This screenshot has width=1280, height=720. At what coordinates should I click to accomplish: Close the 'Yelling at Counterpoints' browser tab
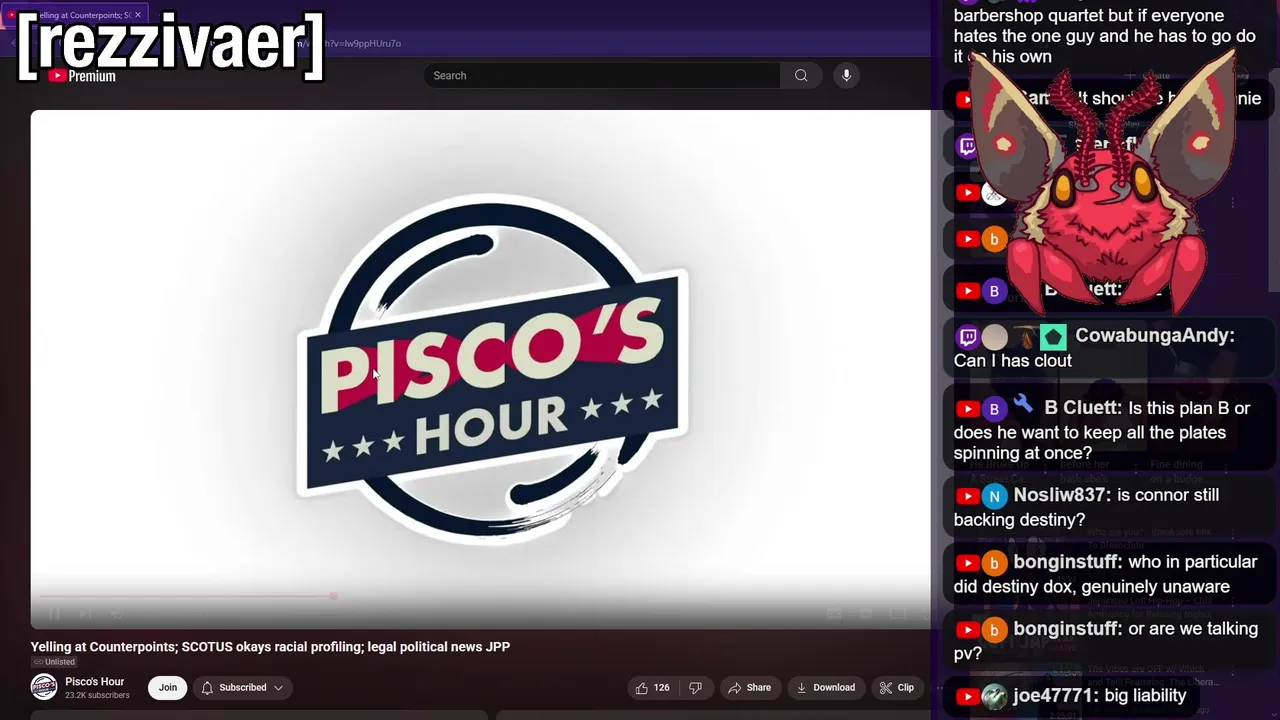(x=139, y=15)
